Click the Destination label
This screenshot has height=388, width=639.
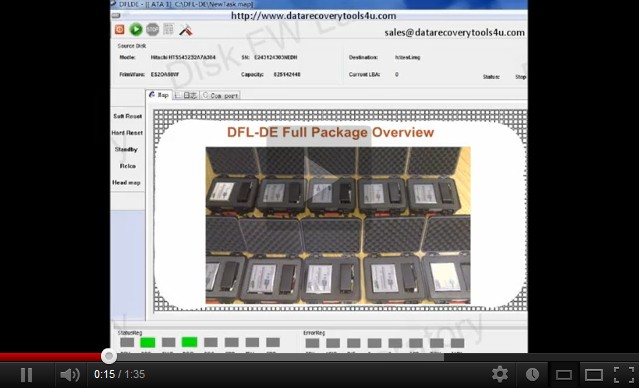click(x=363, y=57)
